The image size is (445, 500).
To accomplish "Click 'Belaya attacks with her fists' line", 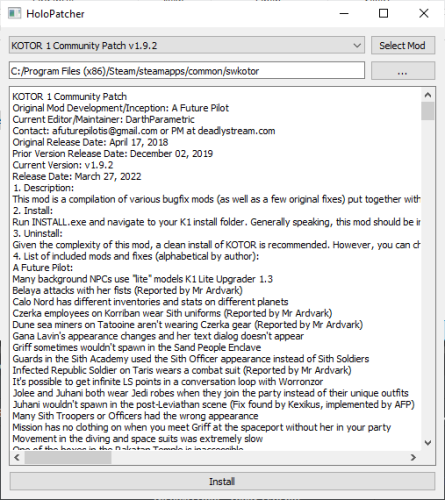I will tap(127, 290).
